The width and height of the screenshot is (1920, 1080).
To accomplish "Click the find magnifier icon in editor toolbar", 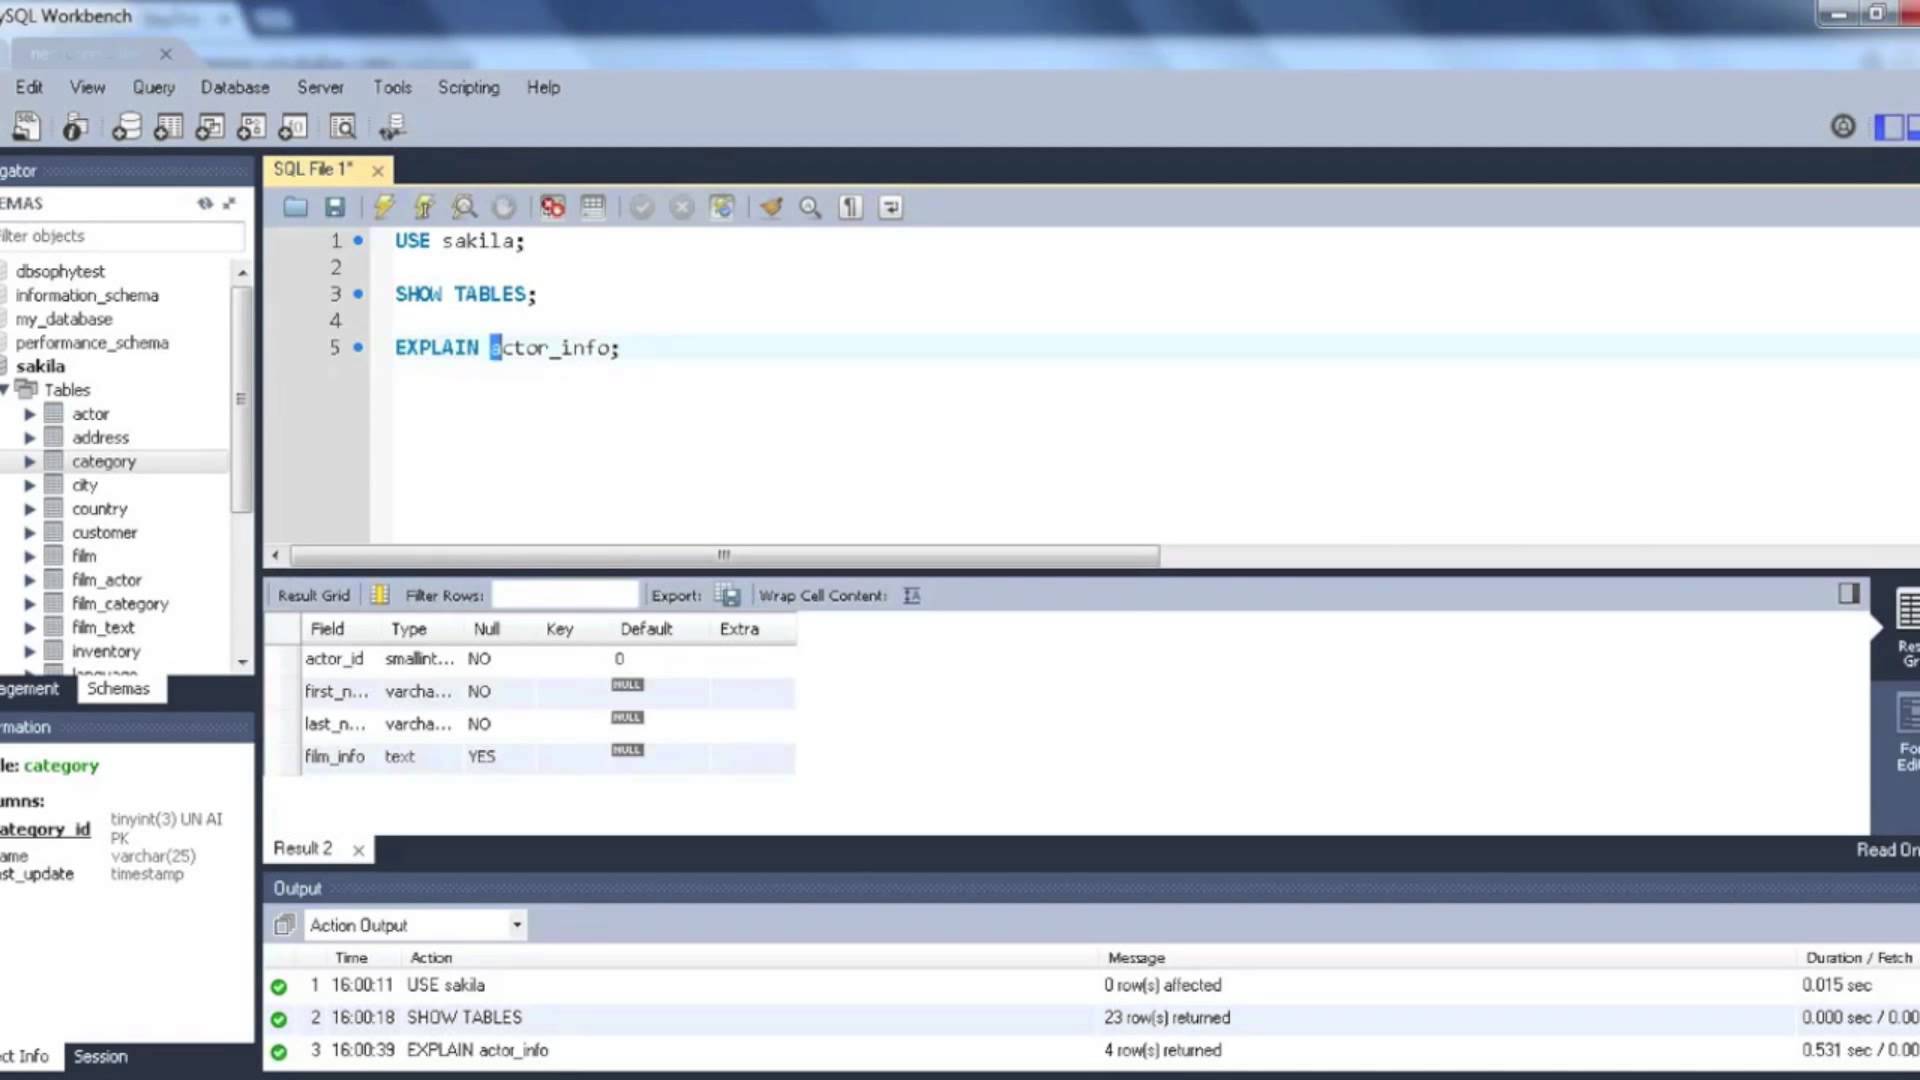I will [x=810, y=207].
